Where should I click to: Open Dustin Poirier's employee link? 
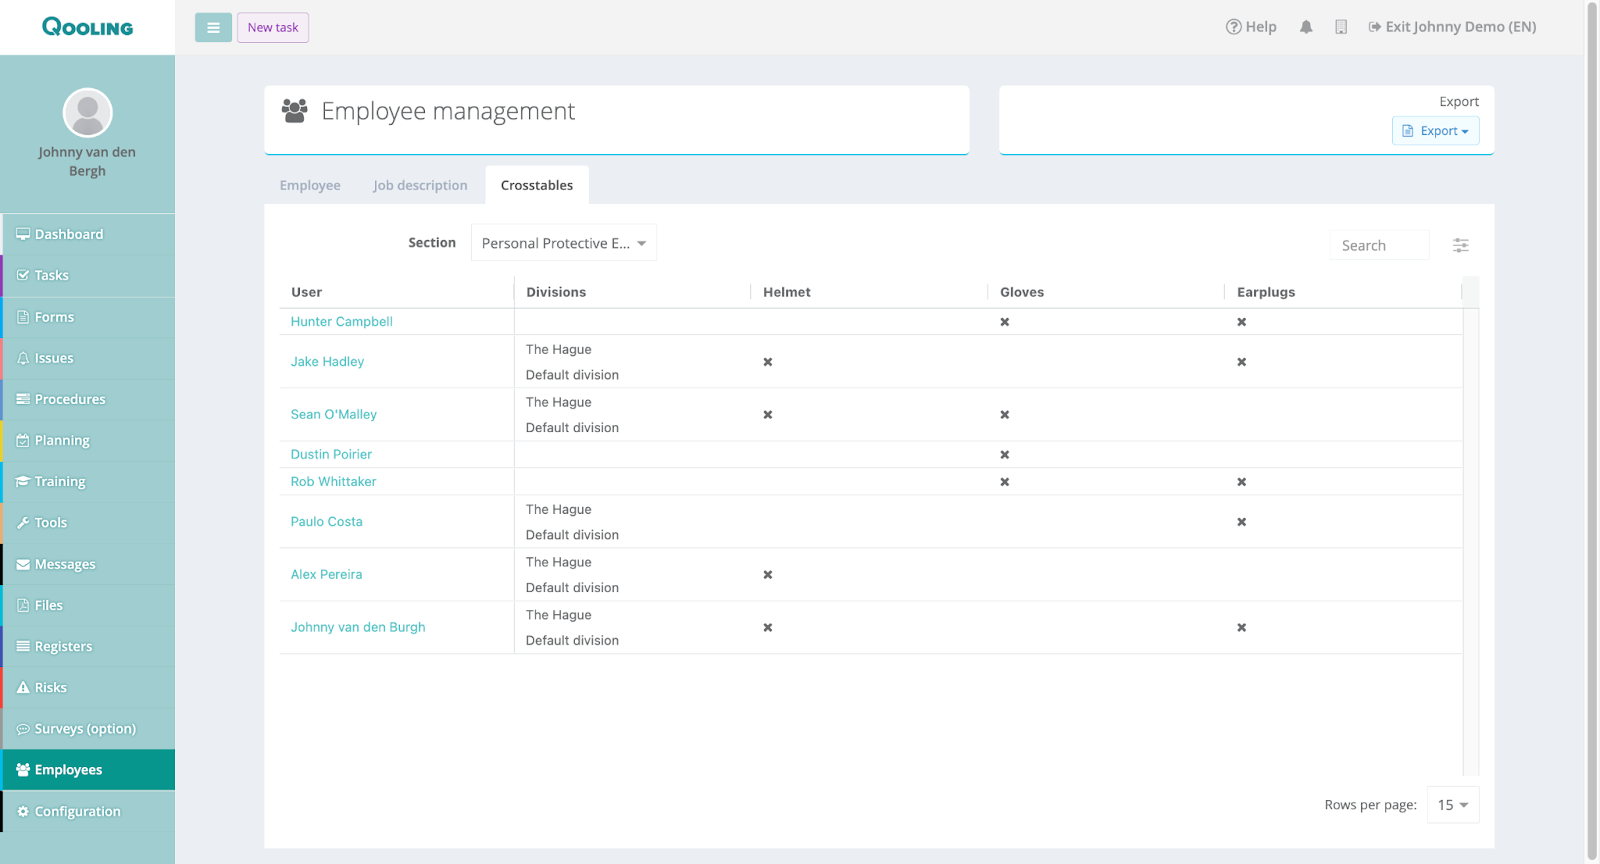coord(331,454)
